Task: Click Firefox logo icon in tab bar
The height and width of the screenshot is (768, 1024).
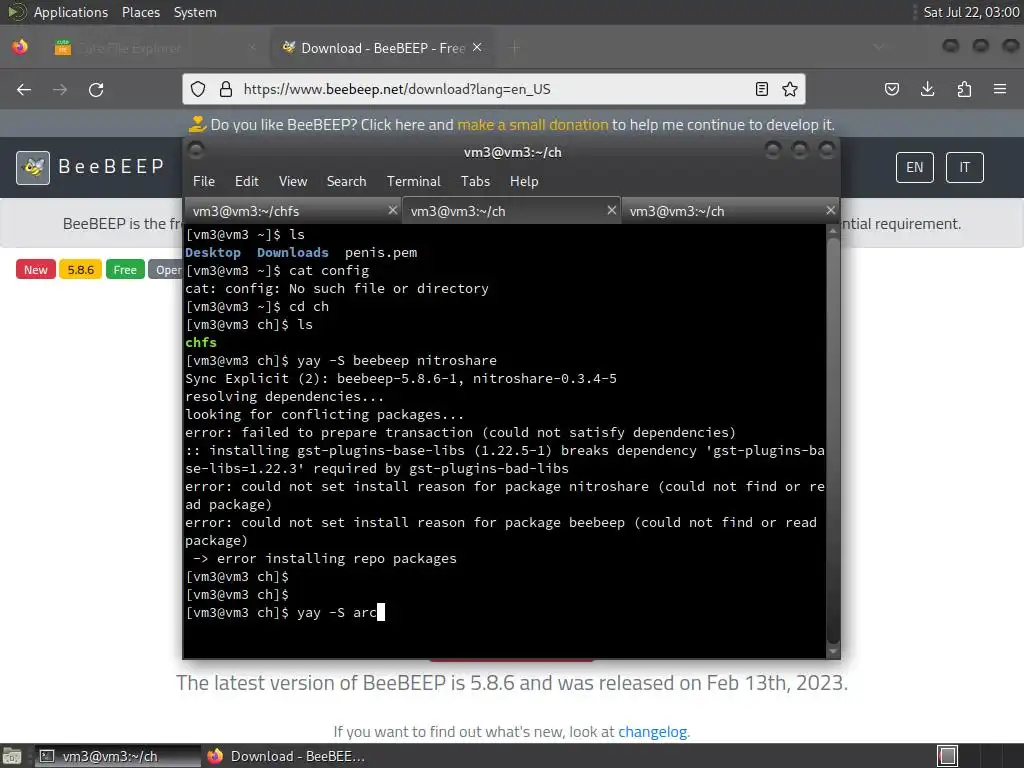Action: click(20, 48)
